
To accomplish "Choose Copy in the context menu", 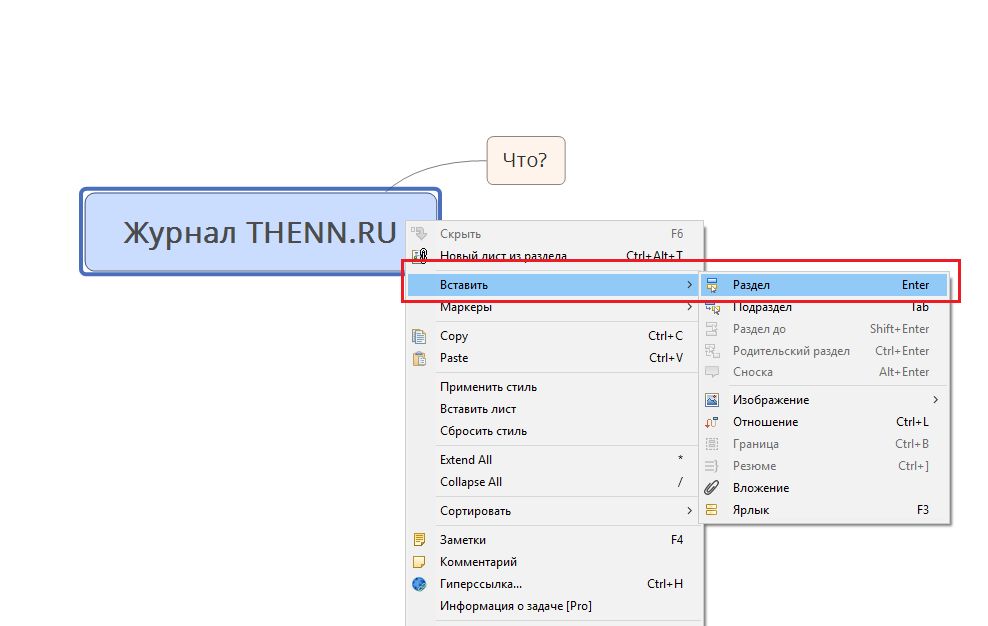I will click(x=554, y=336).
